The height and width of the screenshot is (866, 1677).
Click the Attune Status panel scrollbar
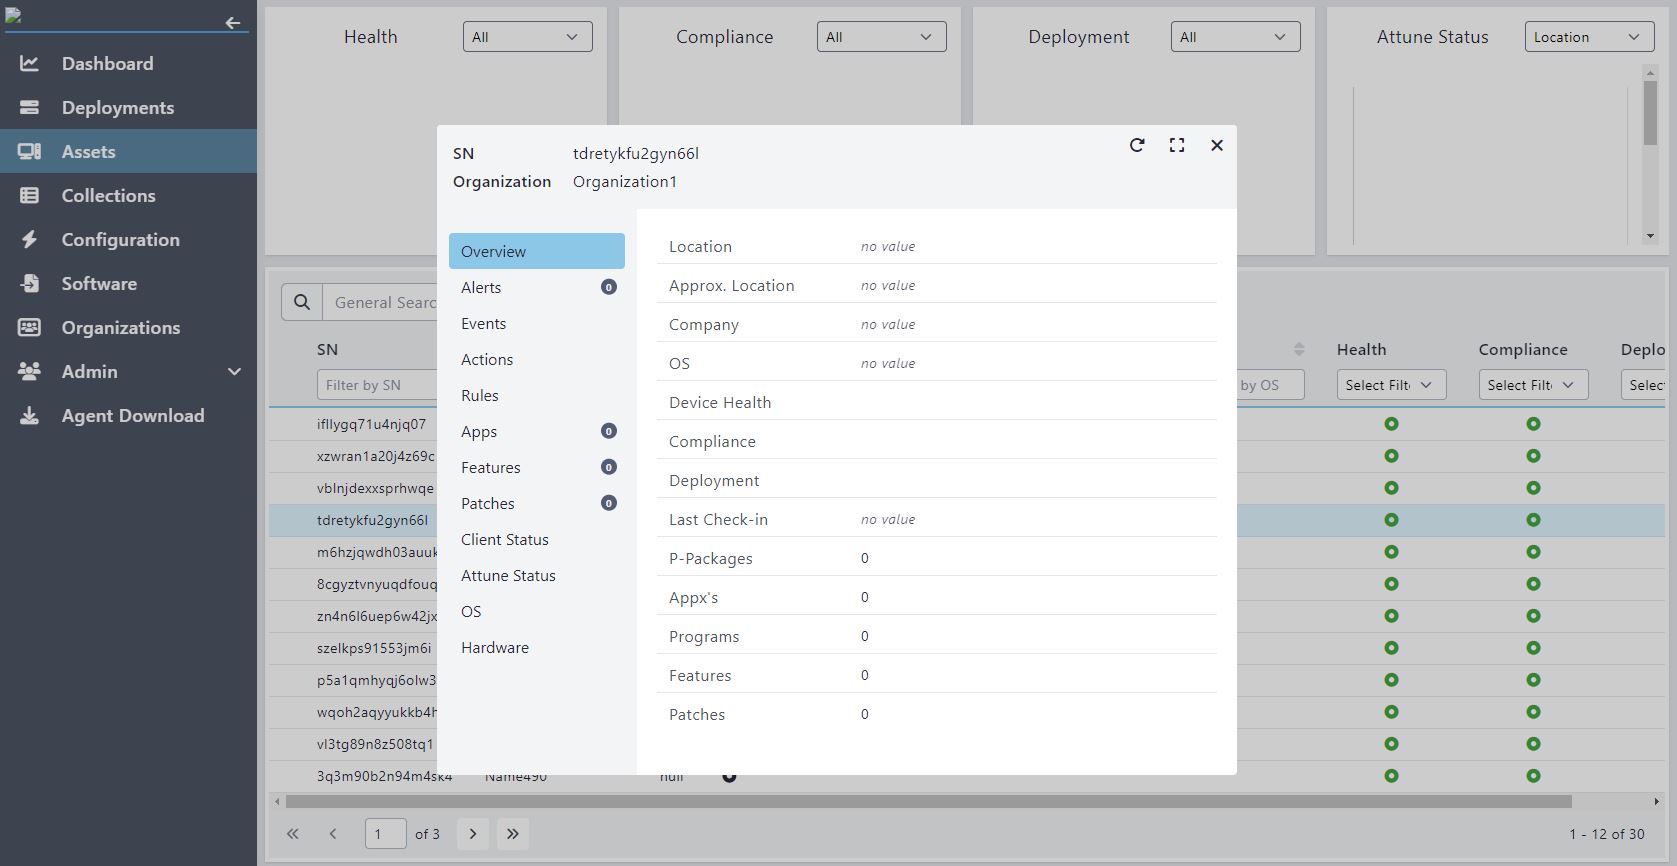1650,114
